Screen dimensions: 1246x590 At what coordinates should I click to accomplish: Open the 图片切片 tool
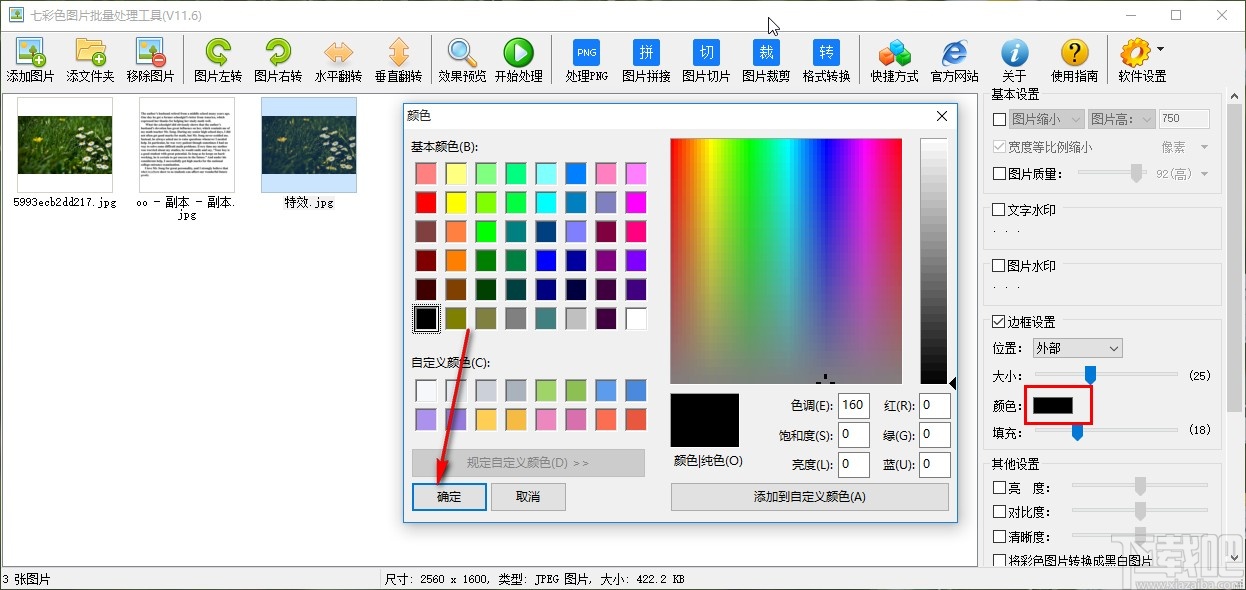(707, 60)
